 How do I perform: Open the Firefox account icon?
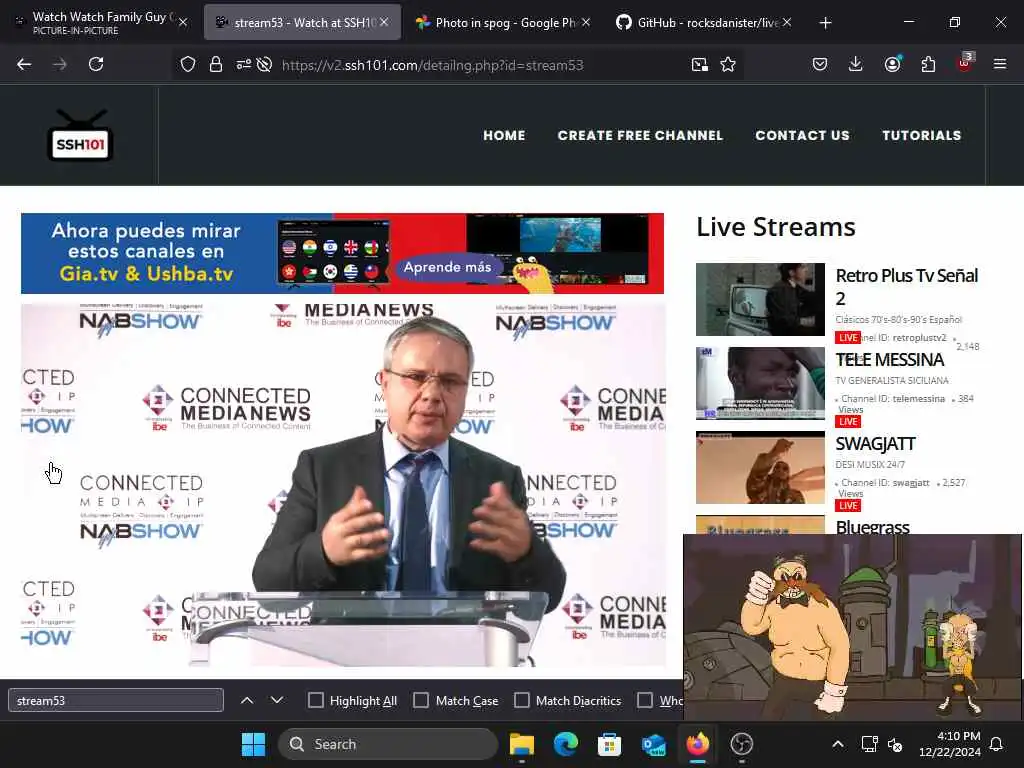click(892, 64)
